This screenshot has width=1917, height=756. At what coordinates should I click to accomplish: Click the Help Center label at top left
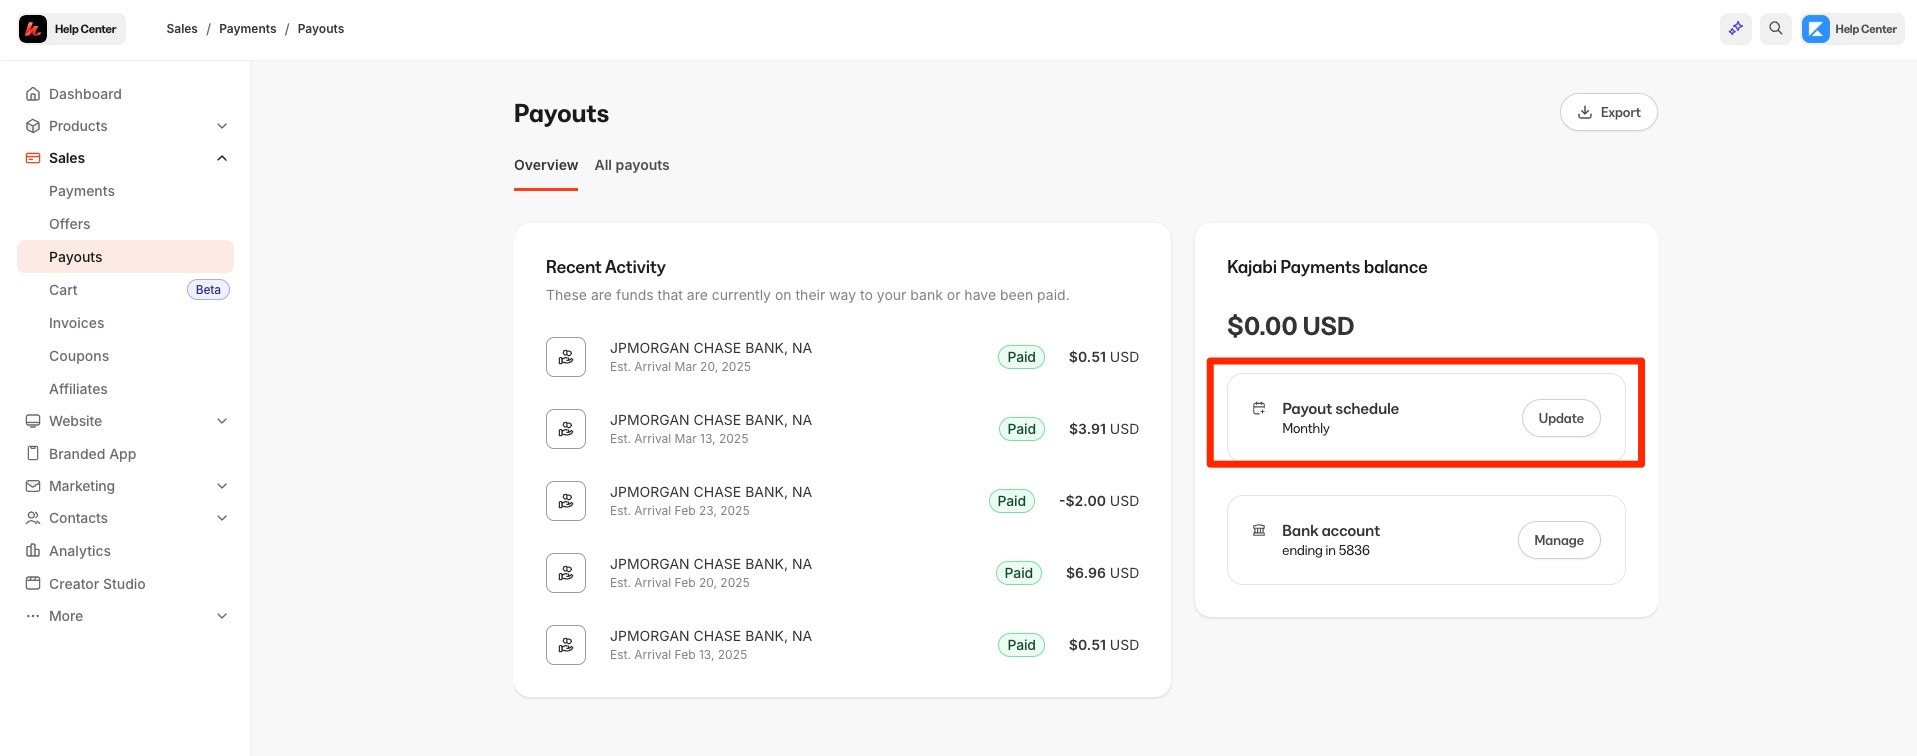85,29
